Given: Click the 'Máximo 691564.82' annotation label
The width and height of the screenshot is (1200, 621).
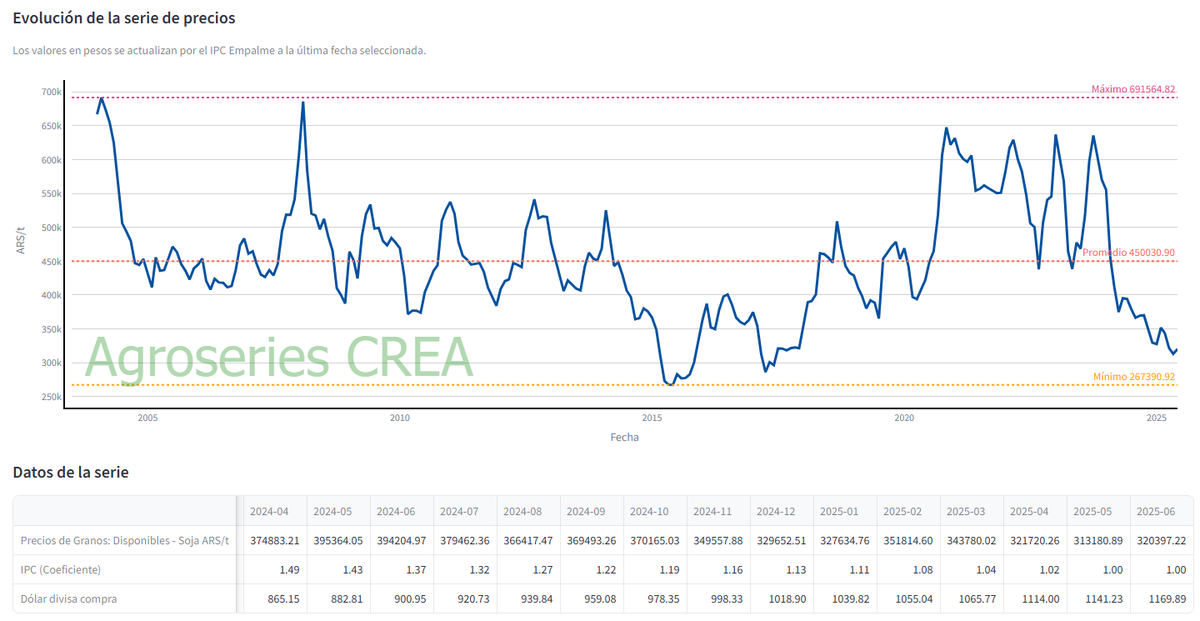Looking at the screenshot, I should 1133,89.
